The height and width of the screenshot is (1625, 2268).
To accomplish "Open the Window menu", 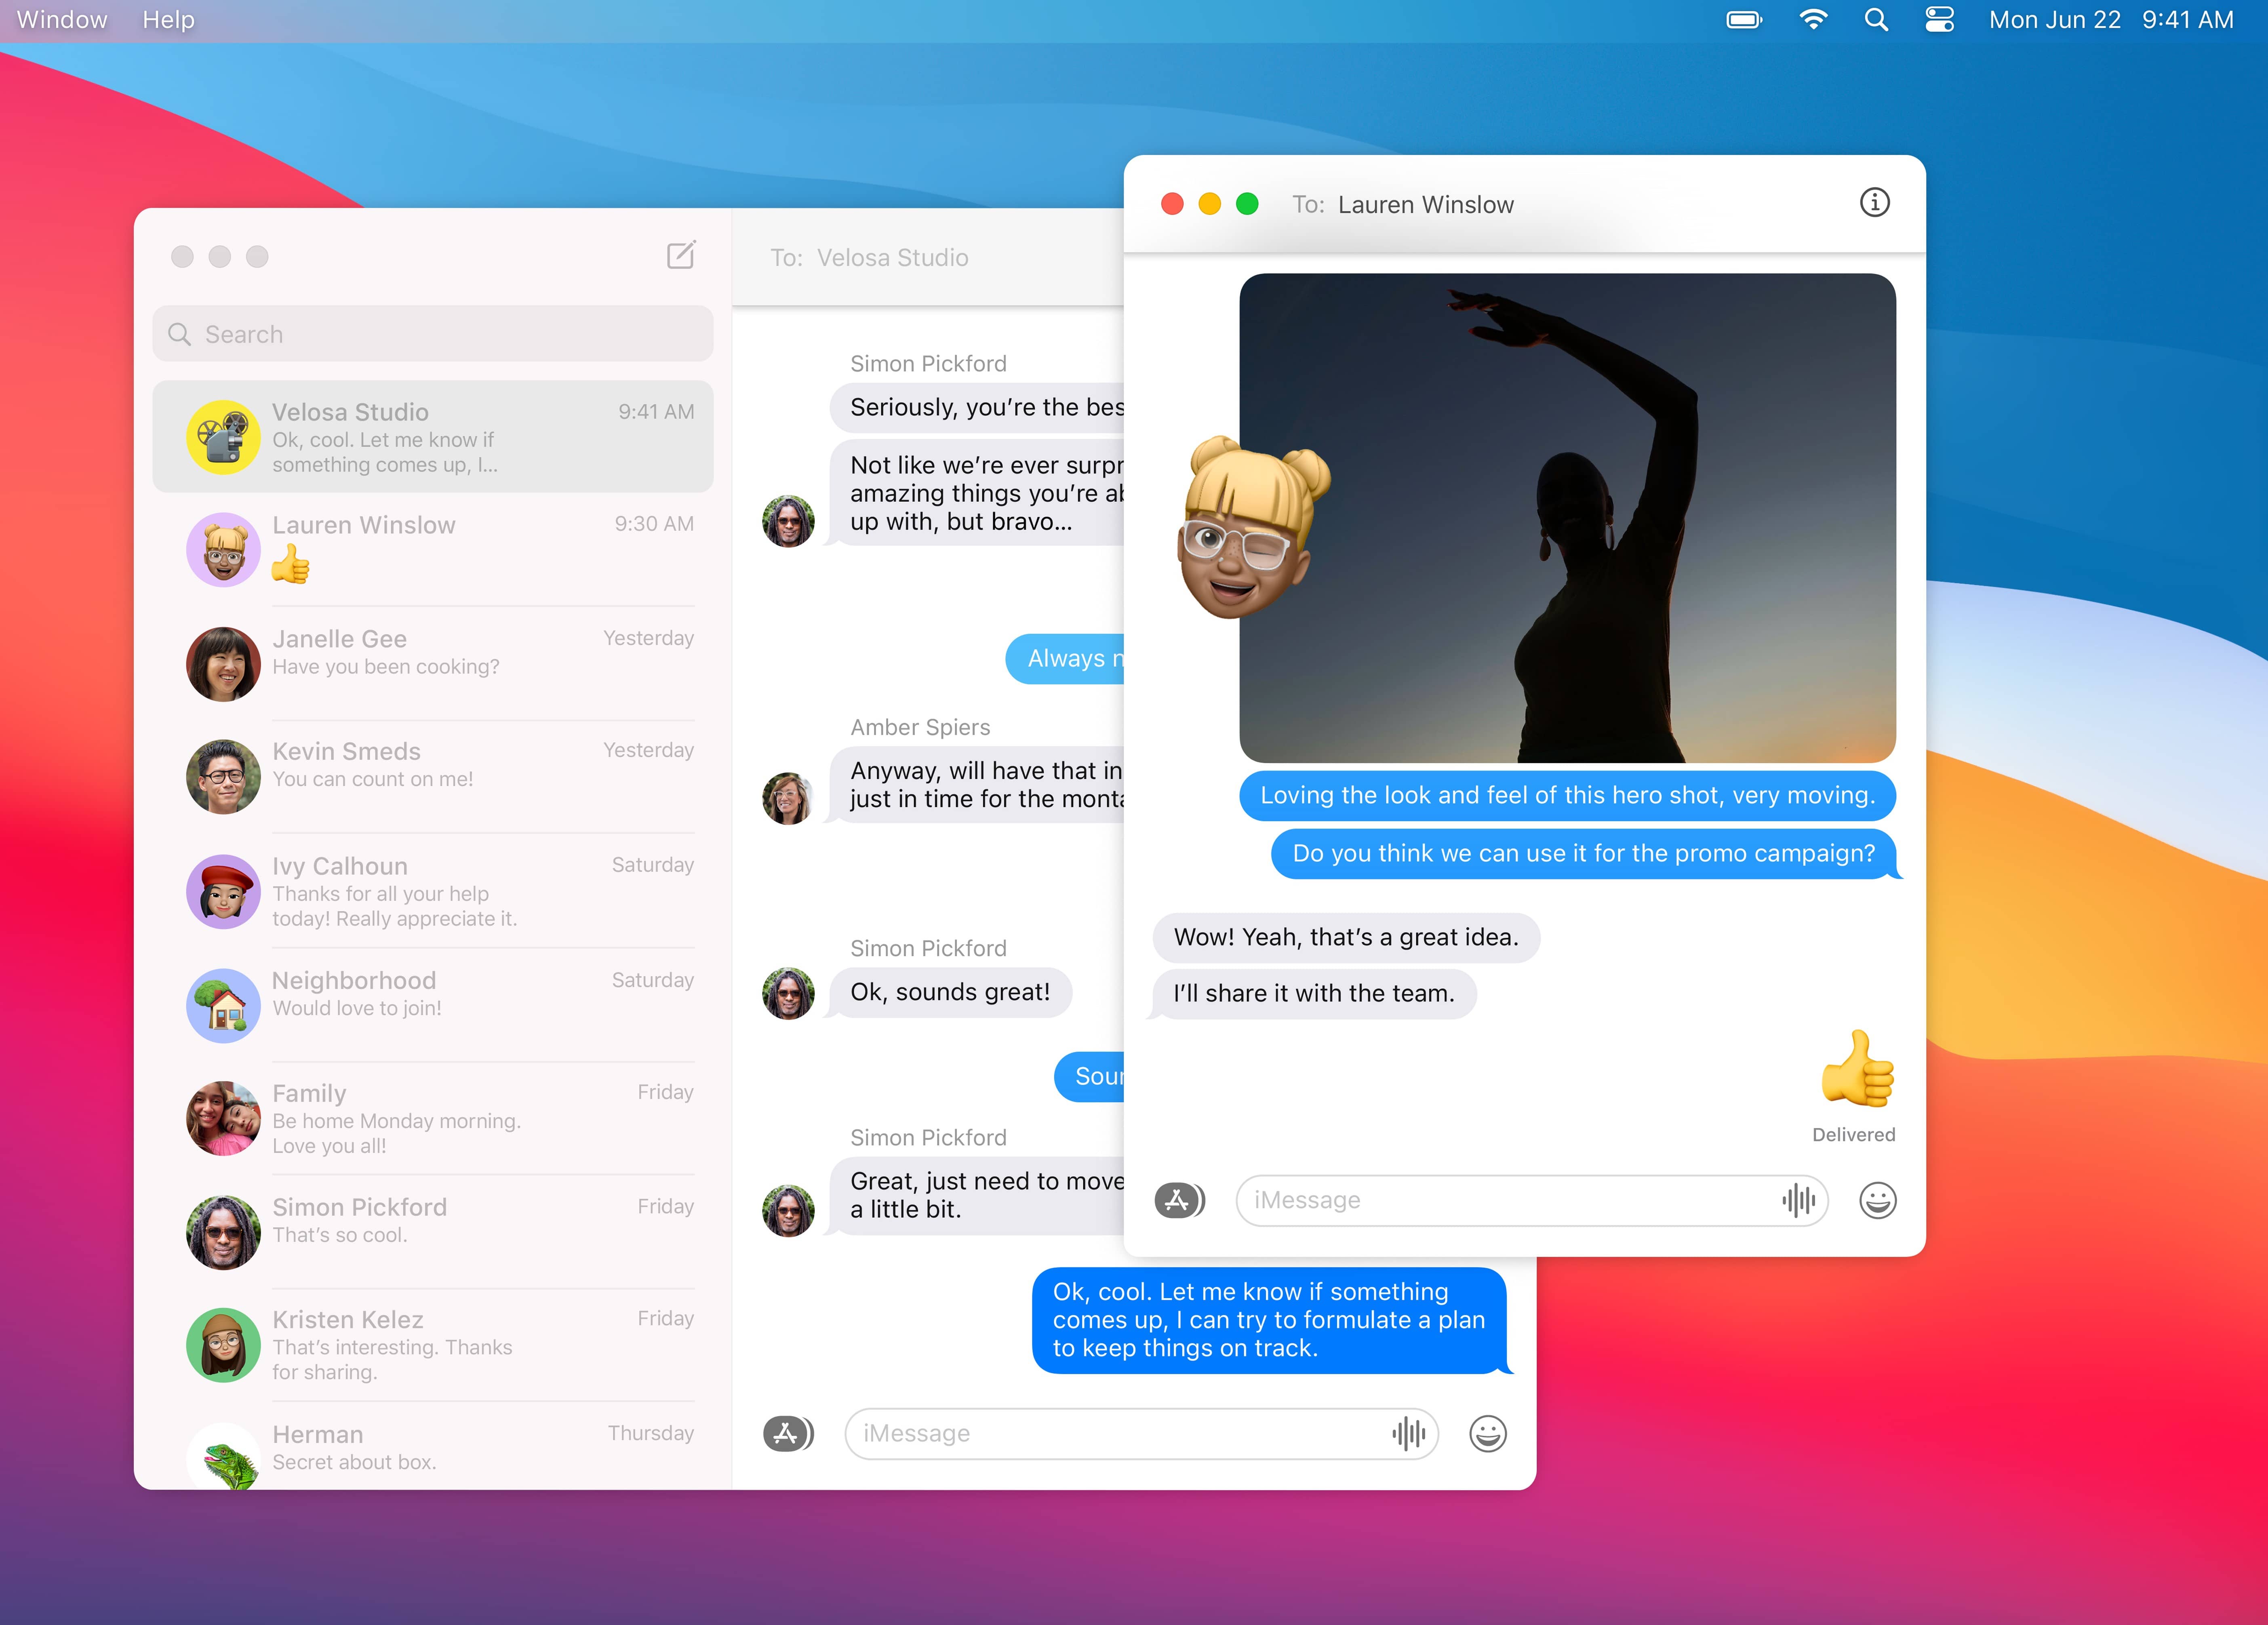I will click(62, 20).
